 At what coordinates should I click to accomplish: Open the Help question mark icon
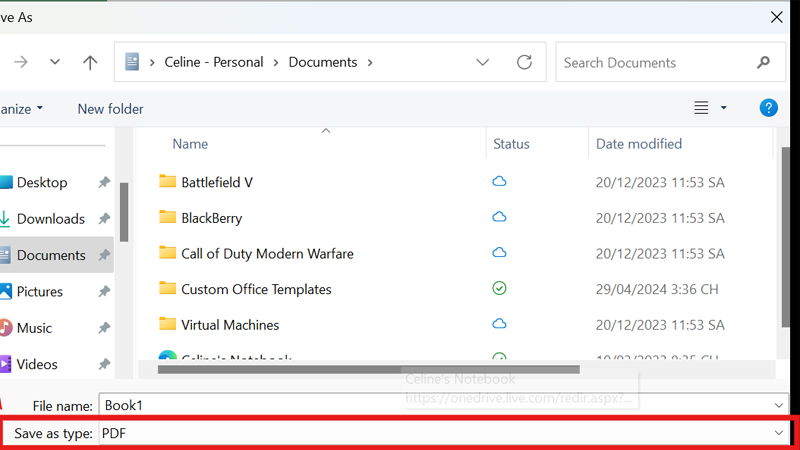coord(768,108)
